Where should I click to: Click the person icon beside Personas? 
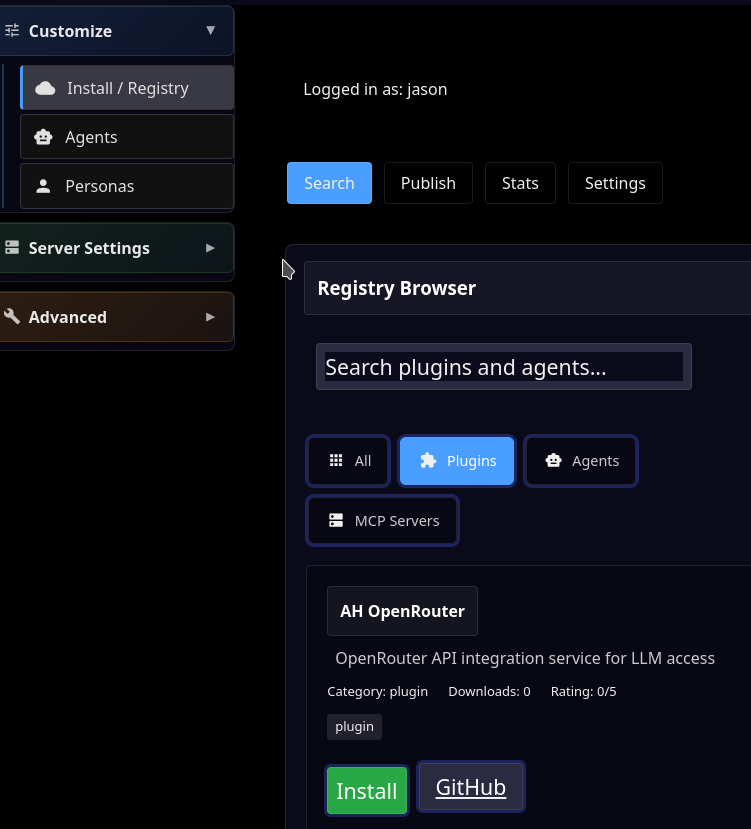43,186
